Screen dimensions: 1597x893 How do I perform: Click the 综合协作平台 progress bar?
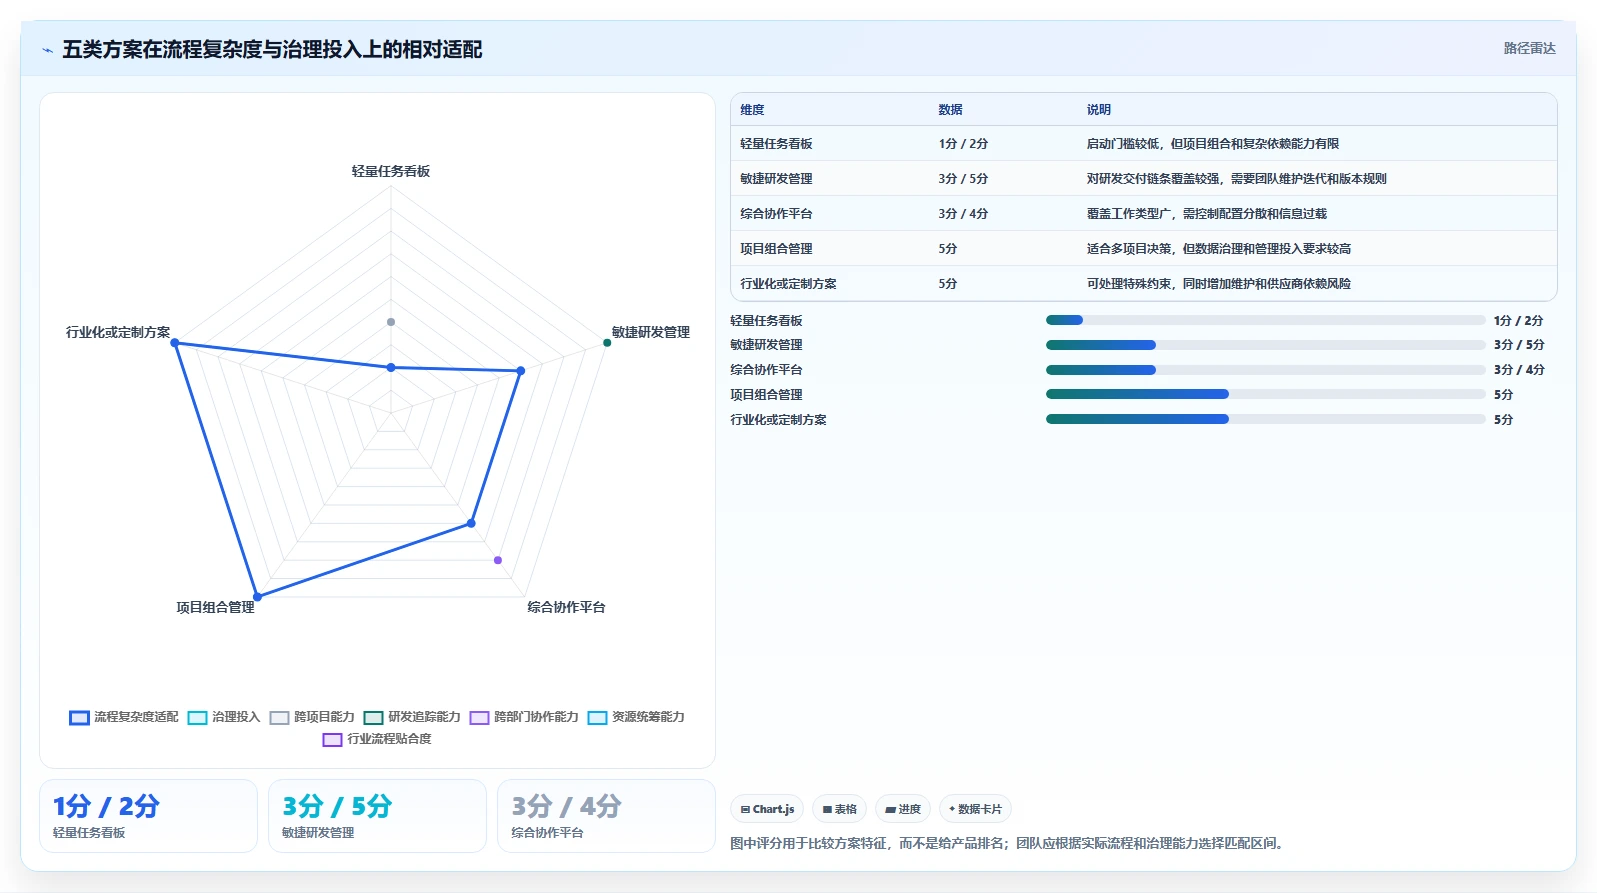coord(1265,370)
